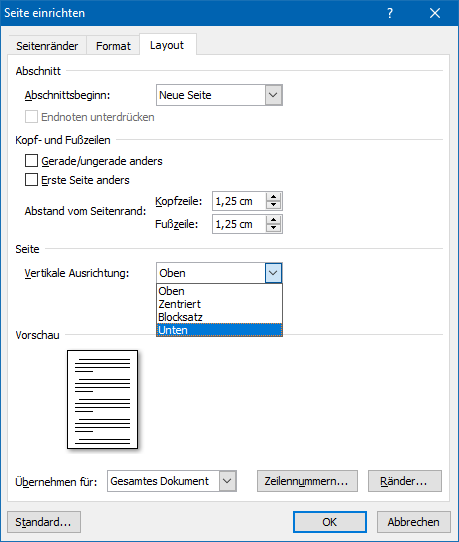Click the page preview thumbnail

coord(103,400)
